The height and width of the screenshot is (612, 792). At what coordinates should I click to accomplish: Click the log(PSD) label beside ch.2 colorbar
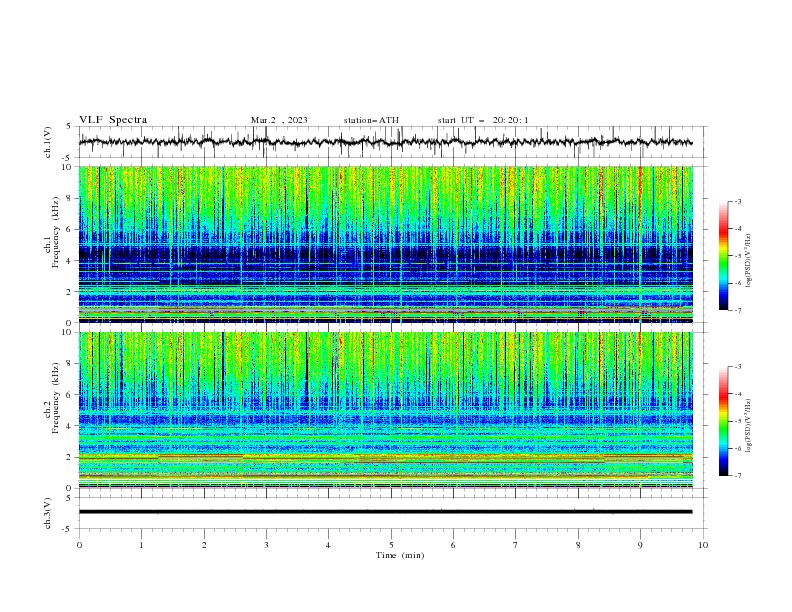point(748,426)
